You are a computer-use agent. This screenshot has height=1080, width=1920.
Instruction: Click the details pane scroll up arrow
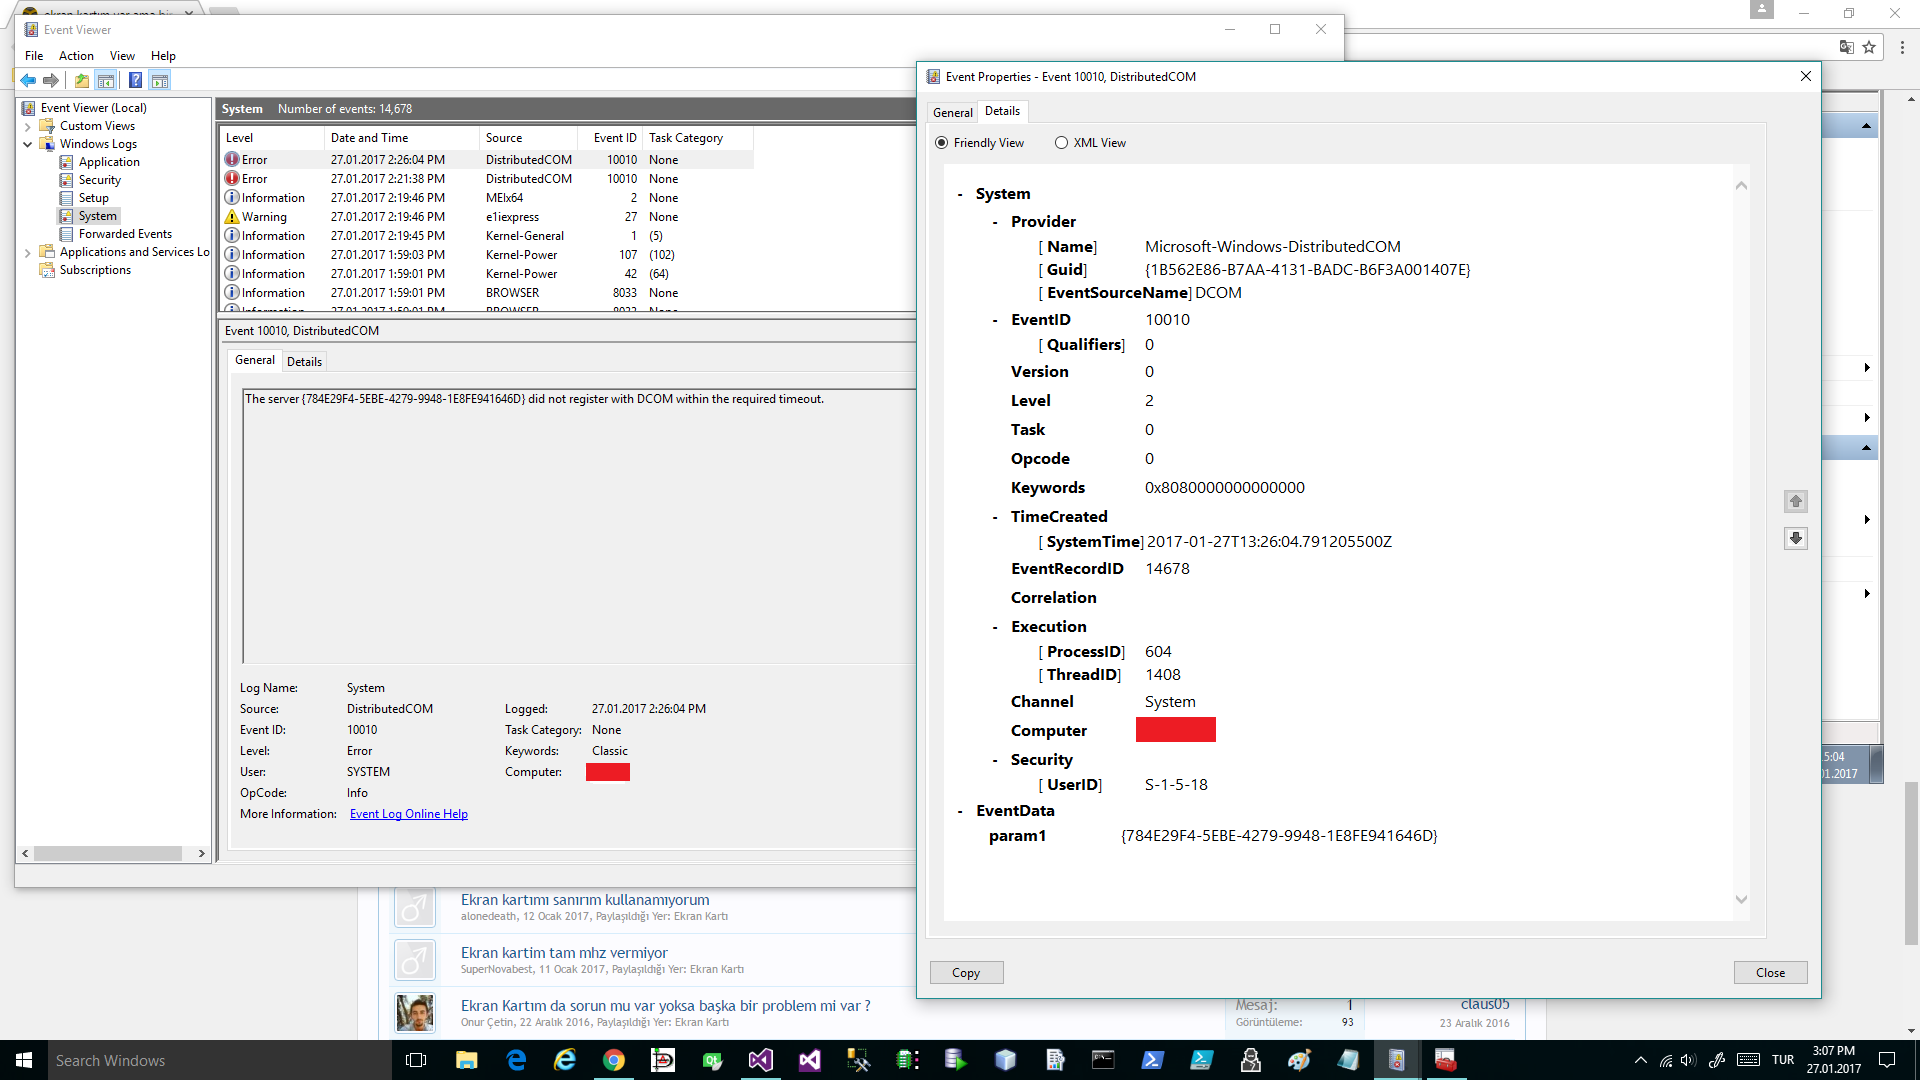tap(1741, 186)
